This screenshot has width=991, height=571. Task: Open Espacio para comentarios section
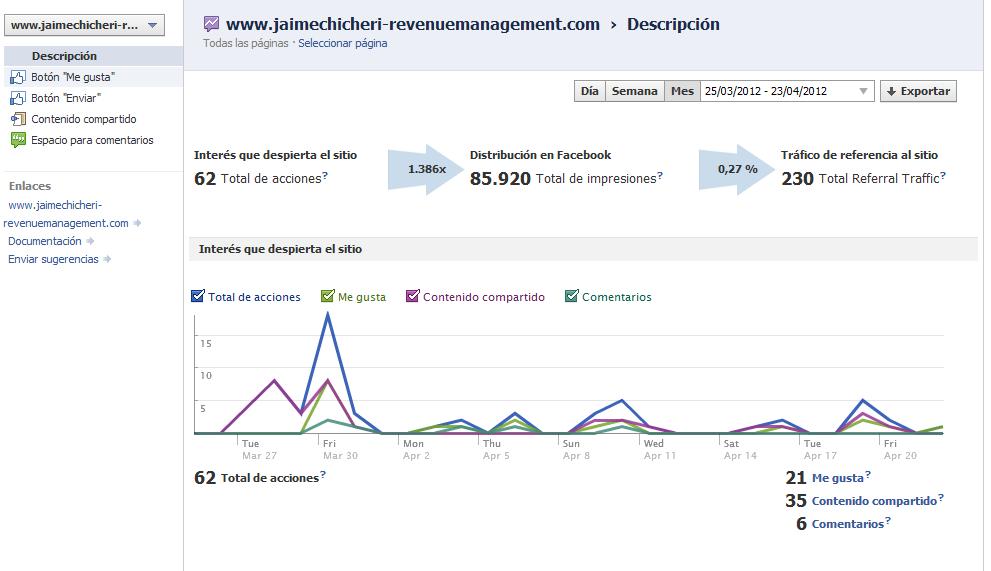coord(93,140)
